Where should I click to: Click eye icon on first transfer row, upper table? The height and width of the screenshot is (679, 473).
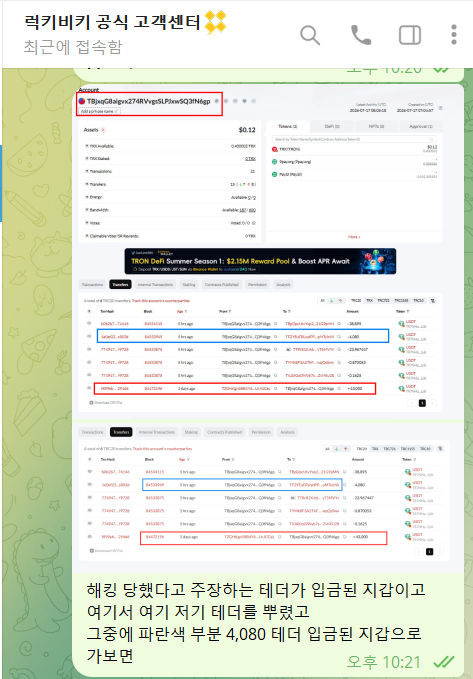[89, 323]
